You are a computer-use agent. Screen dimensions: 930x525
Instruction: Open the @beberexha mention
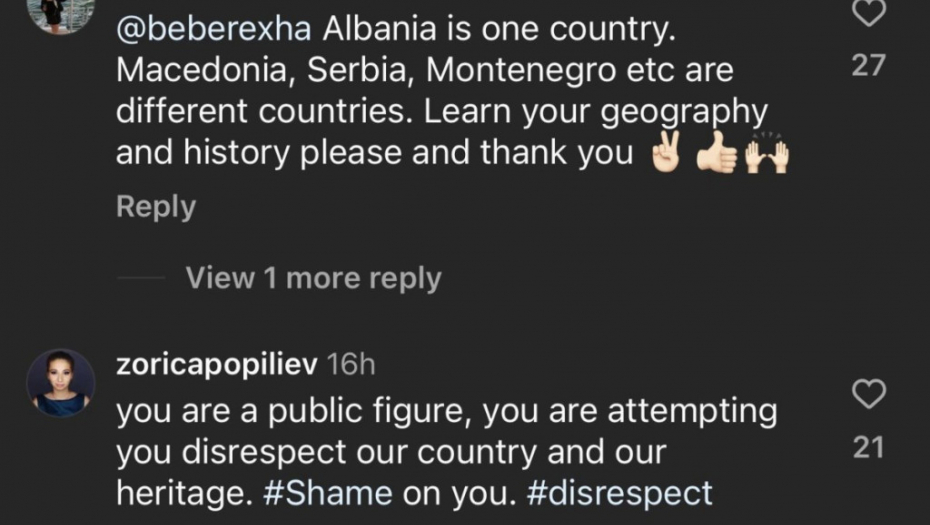tap(215, 30)
